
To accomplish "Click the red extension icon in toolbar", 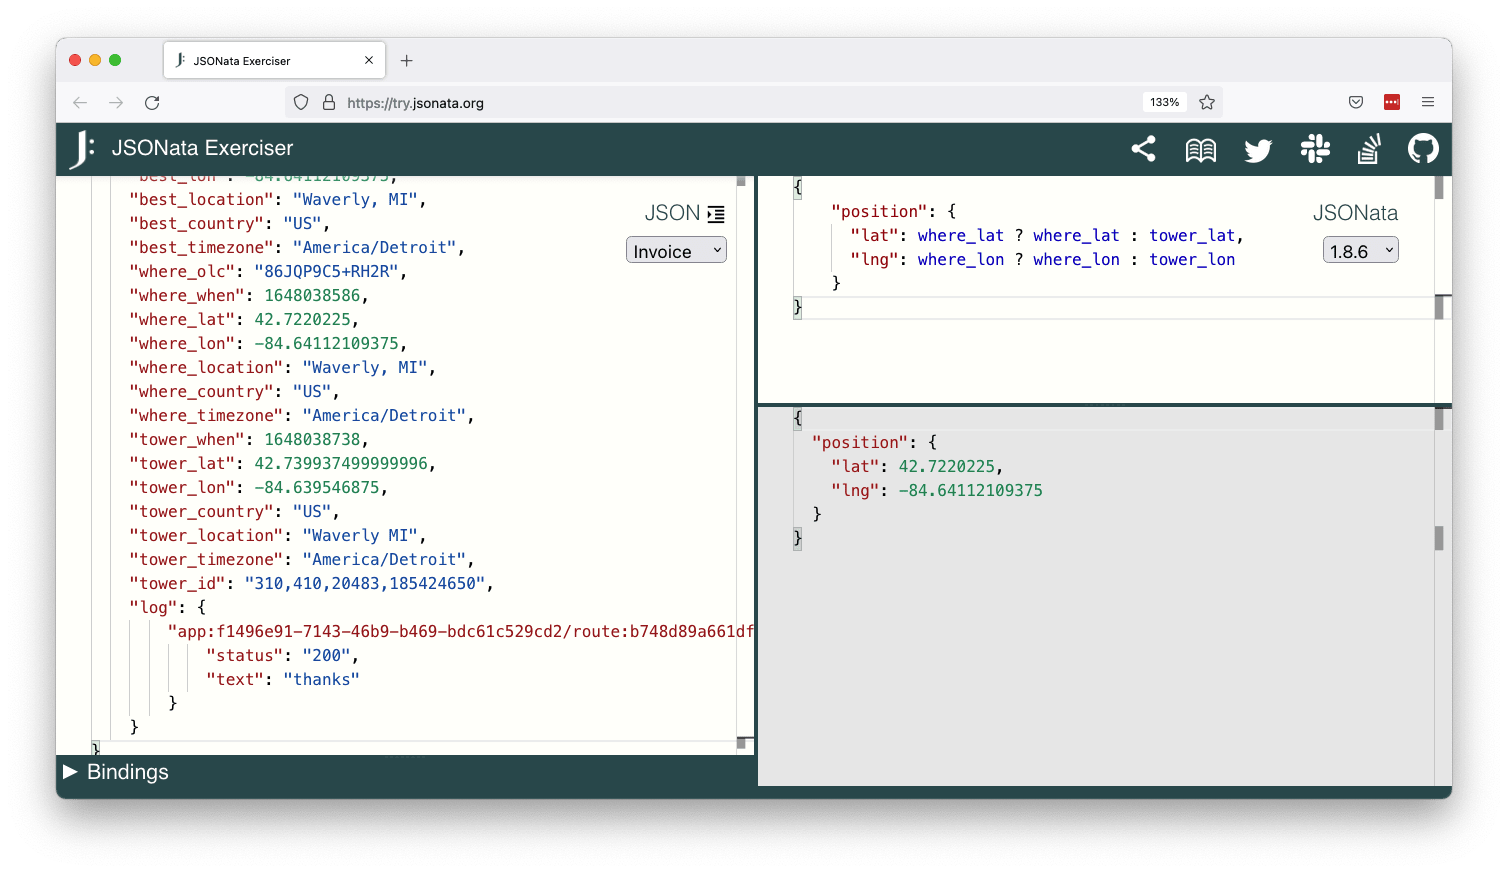I will [x=1392, y=102].
